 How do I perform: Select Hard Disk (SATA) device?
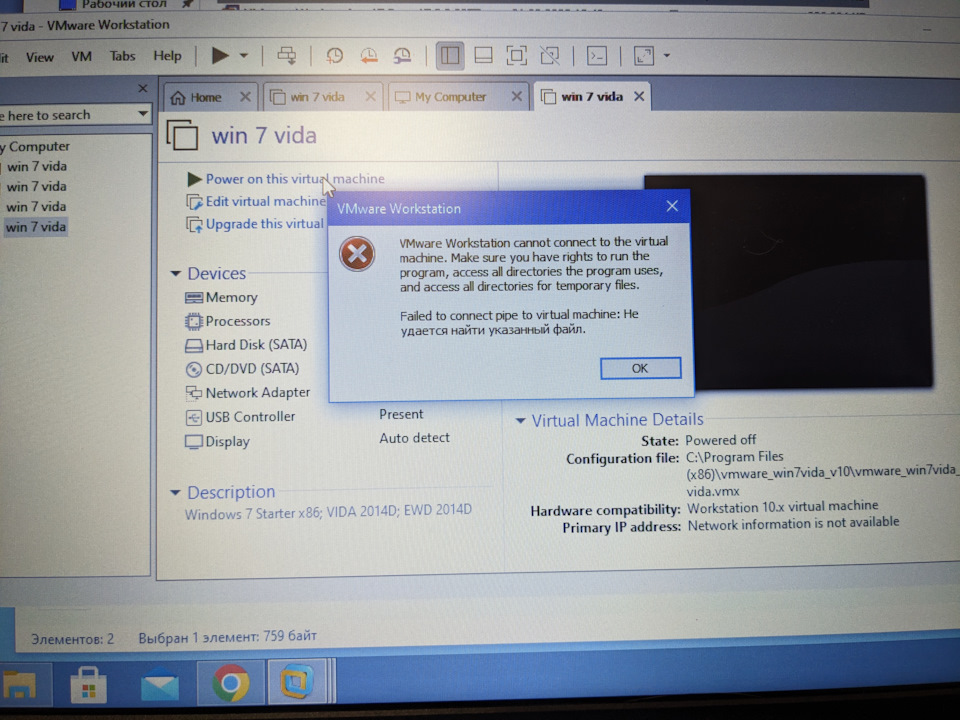[x=255, y=345]
